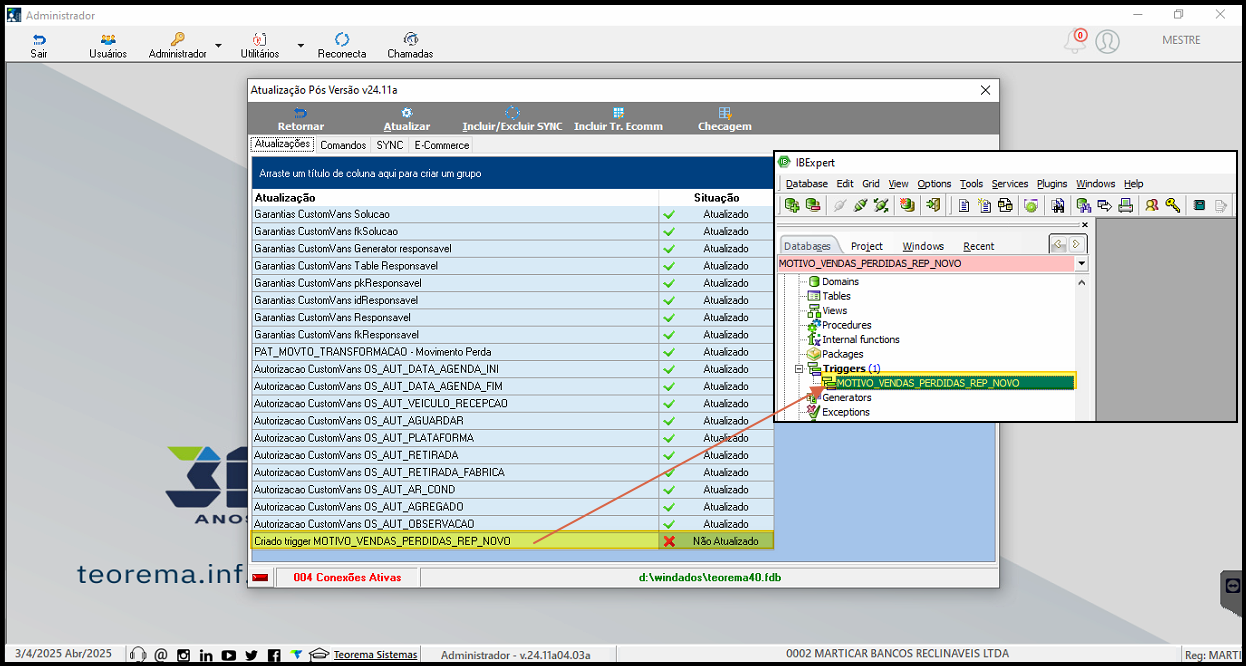Open the Tools menu in IBExpert

pos(971,184)
